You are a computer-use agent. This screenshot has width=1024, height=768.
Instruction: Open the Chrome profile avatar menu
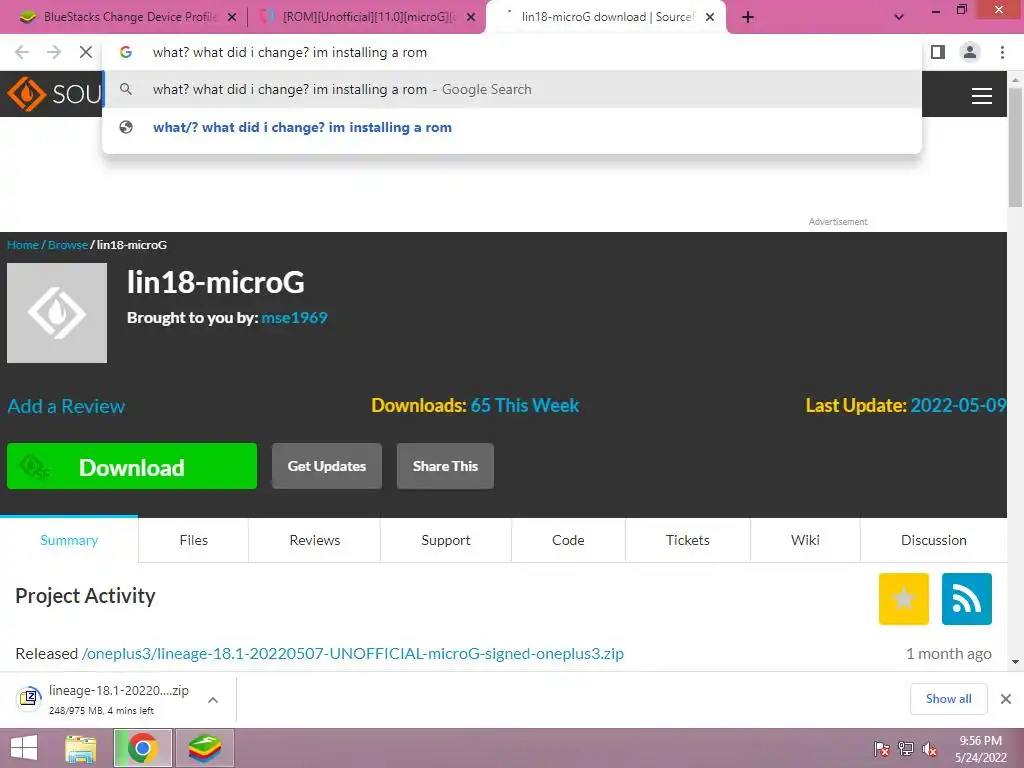[x=970, y=52]
